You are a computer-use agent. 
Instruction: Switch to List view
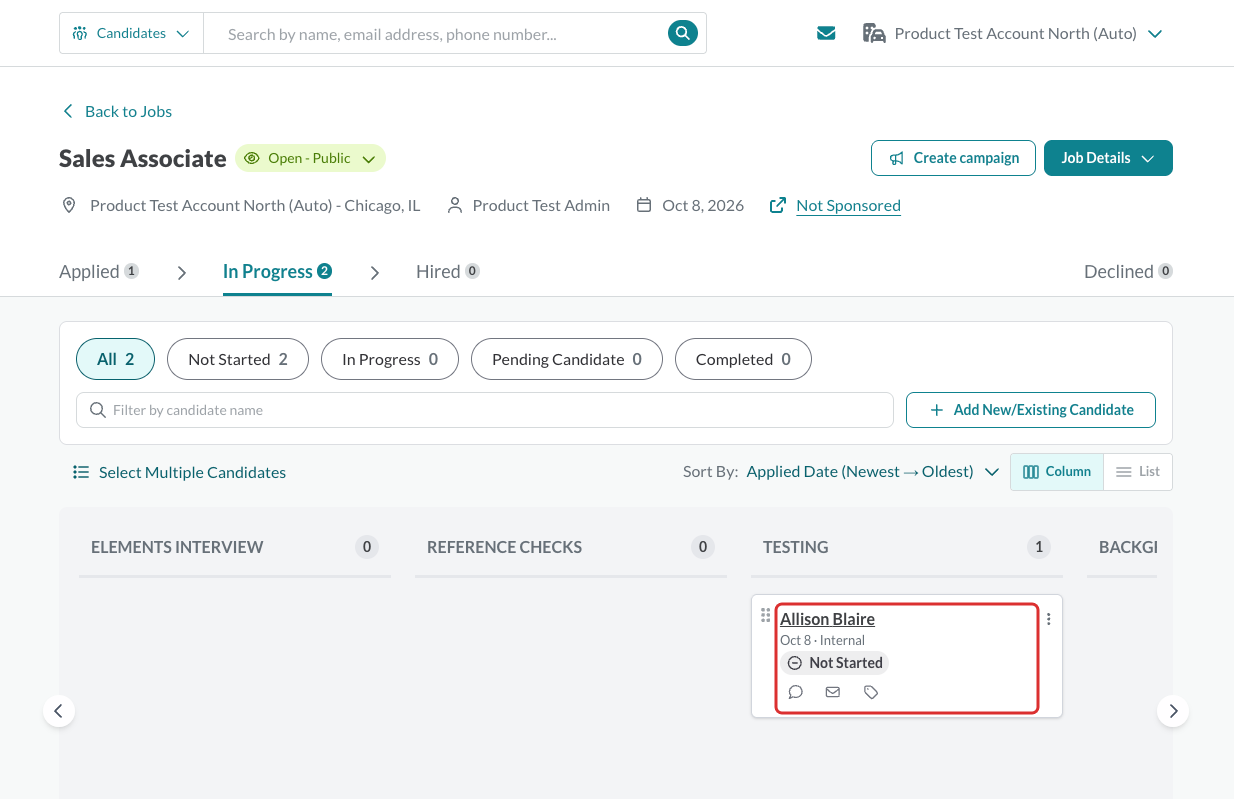(x=1138, y=472)
